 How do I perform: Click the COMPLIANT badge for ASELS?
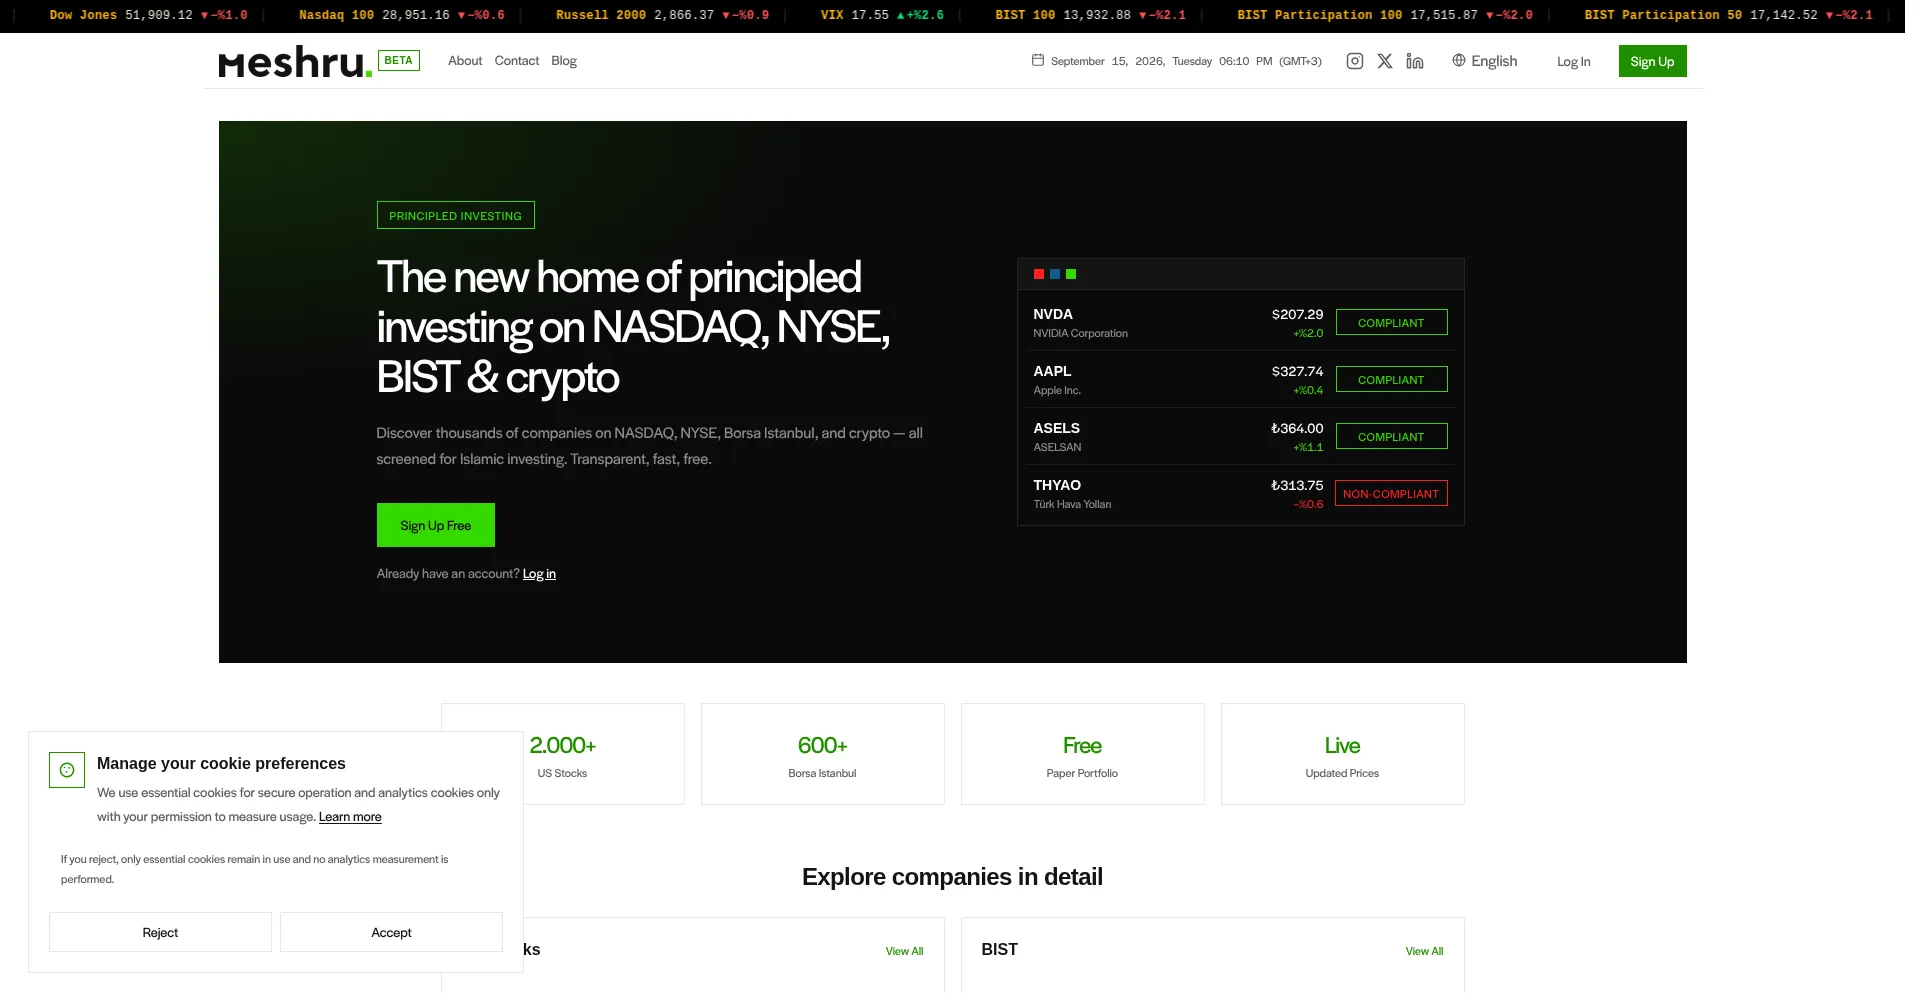click(1391, 436)
